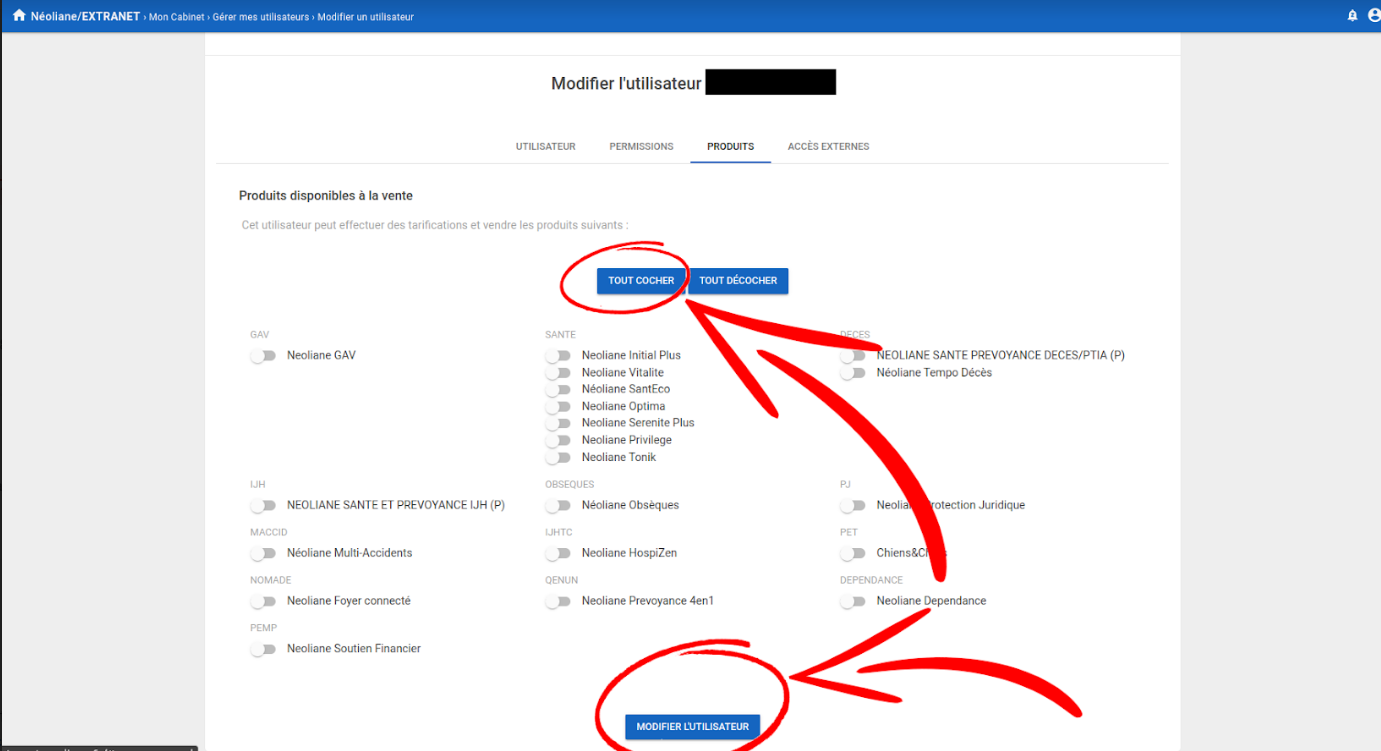The image size is (1381, 751).
Task: Open Gérer mes utilisateurs breadcrumb link
Action: point(261,17)
